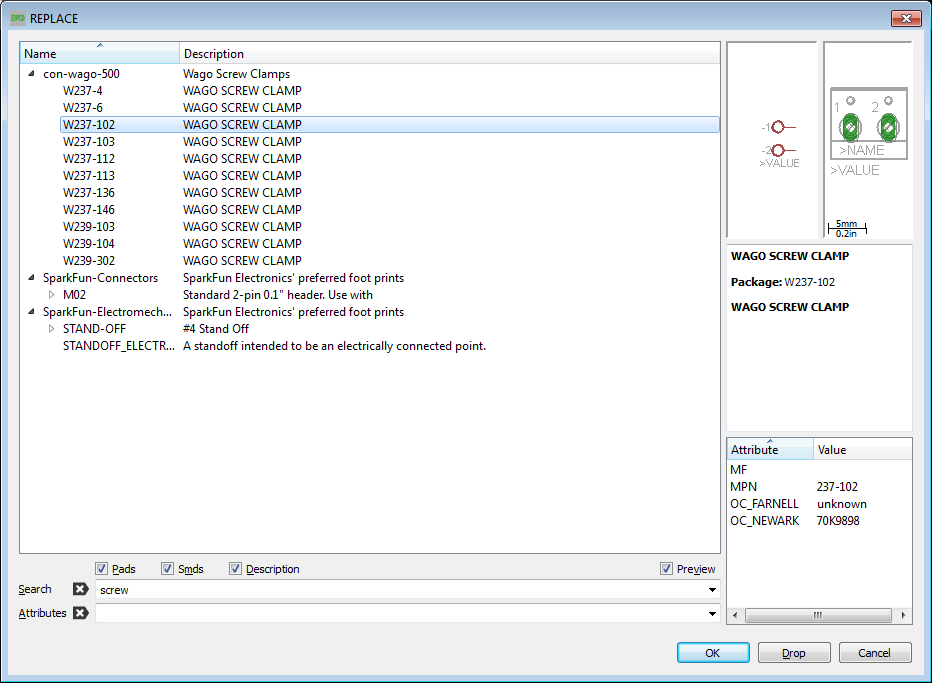Collapse the con-wago-500 library
The width and height of the screenshot is (932, 683).
[32, 74]
